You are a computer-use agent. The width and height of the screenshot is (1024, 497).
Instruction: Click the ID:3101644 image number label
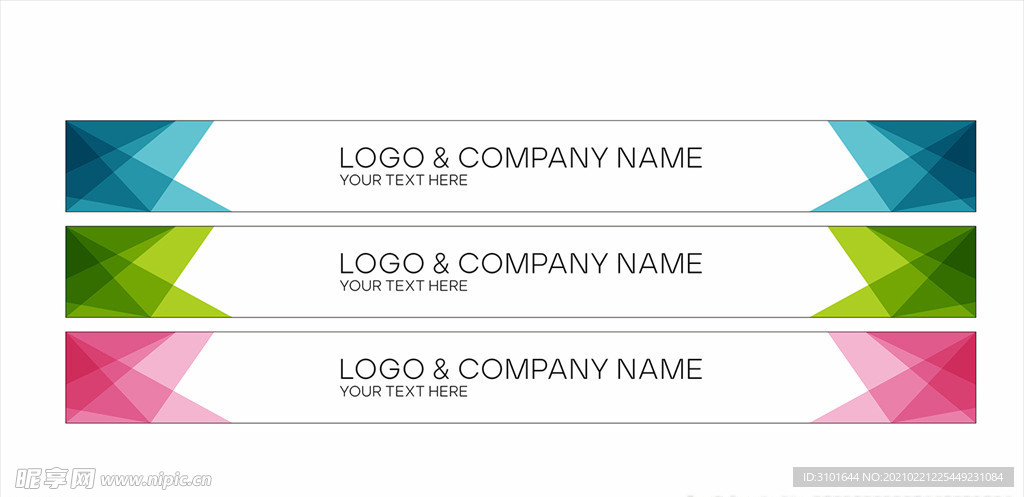904,477
